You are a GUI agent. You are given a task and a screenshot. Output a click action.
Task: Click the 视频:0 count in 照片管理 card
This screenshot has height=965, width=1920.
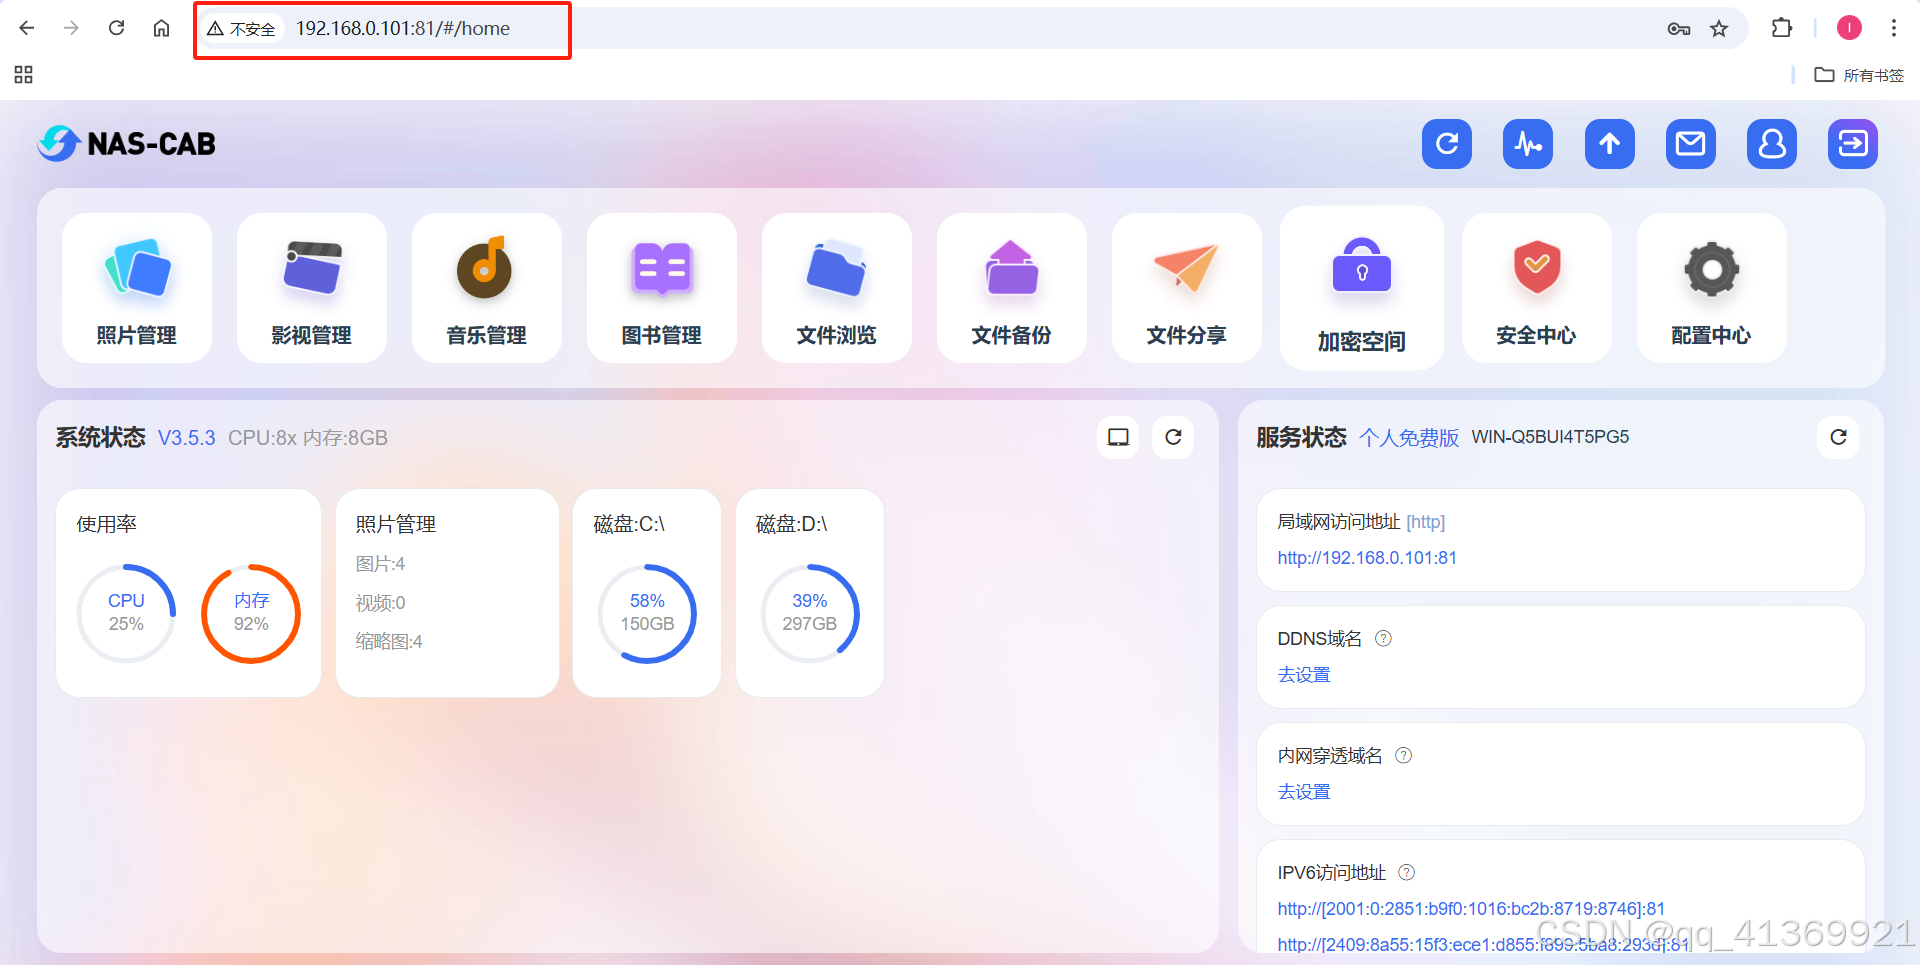[380, 603]
